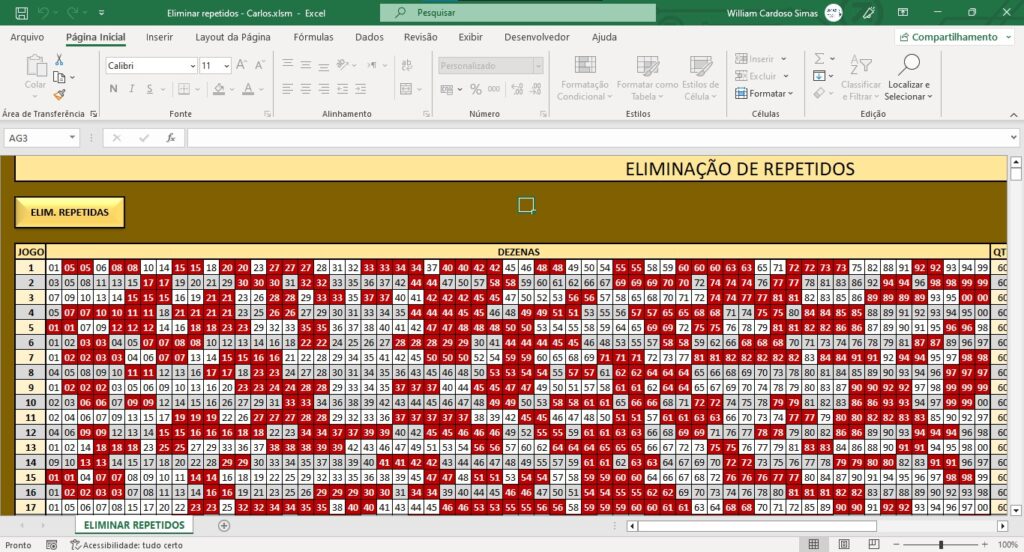This screenshot has width=1024, height=552.
Task: Switch to the Dados tab
Action: click(370, 37)
